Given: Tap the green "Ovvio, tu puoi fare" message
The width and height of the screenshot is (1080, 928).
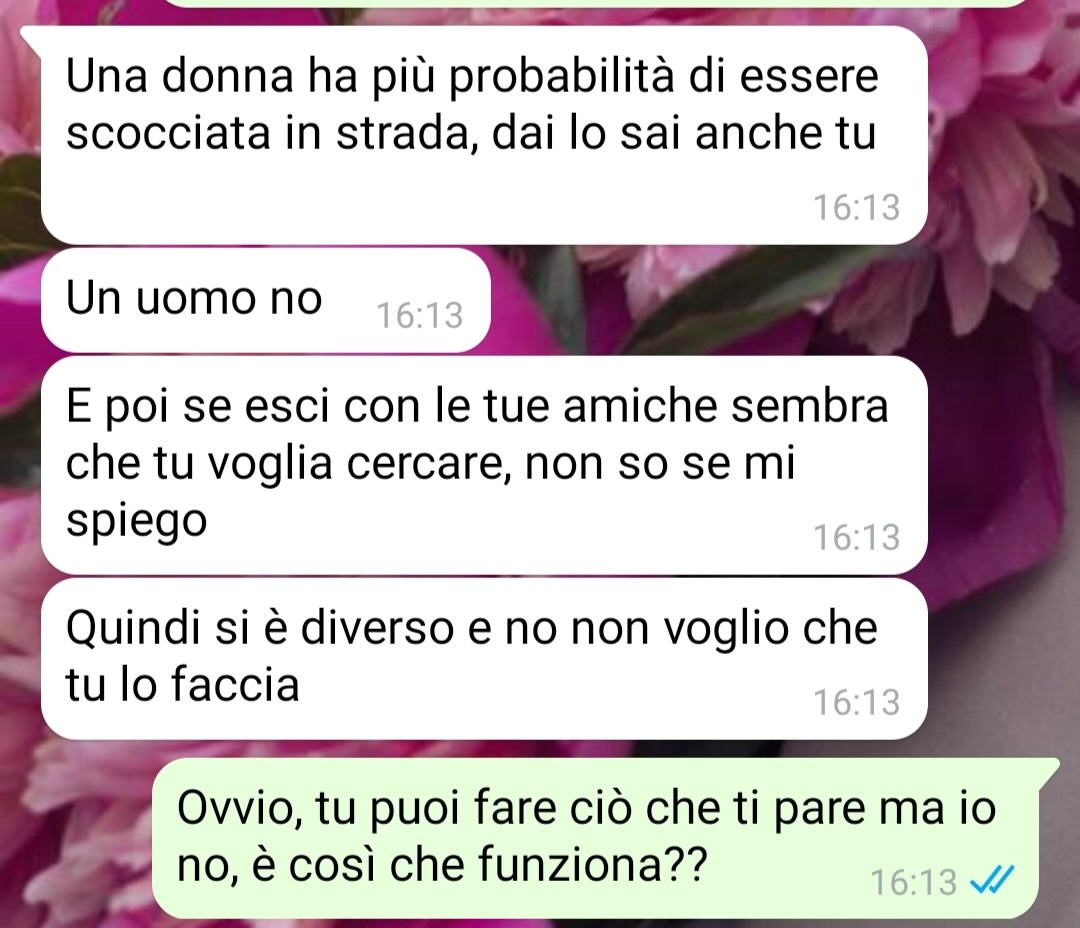Looking at the screenshot, I should 595,838.
